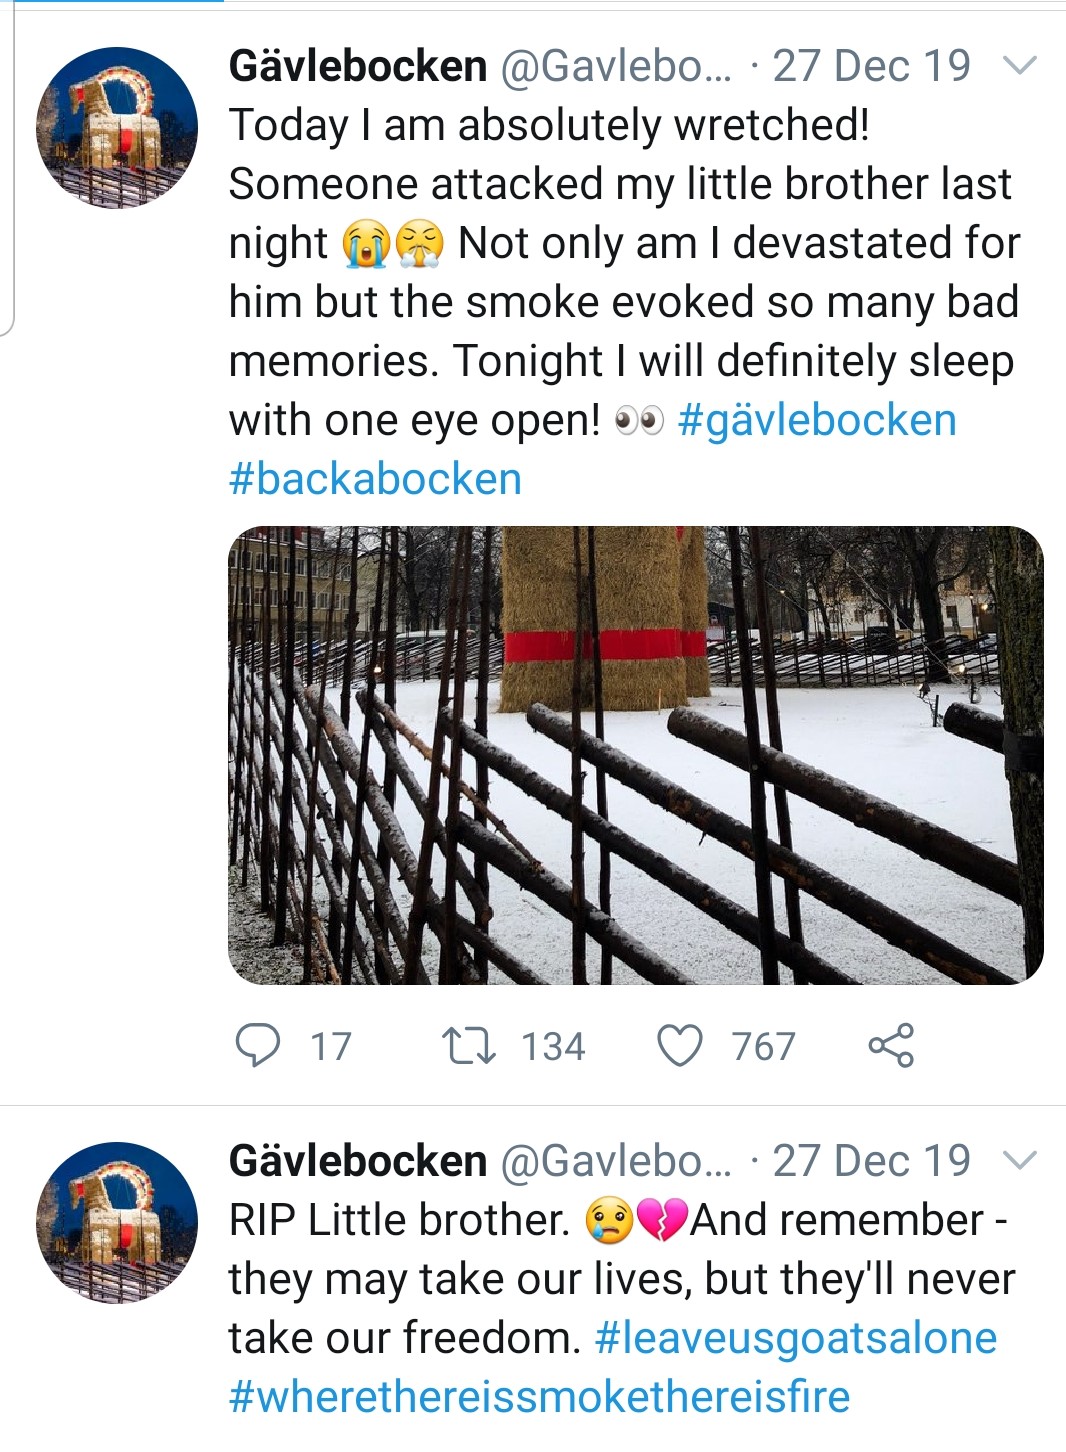Image resolution: width=1066 pixels, height=1452 pixels.
Task: Open Gävlebocken name on second tweet
Action: pos(358,1161)
